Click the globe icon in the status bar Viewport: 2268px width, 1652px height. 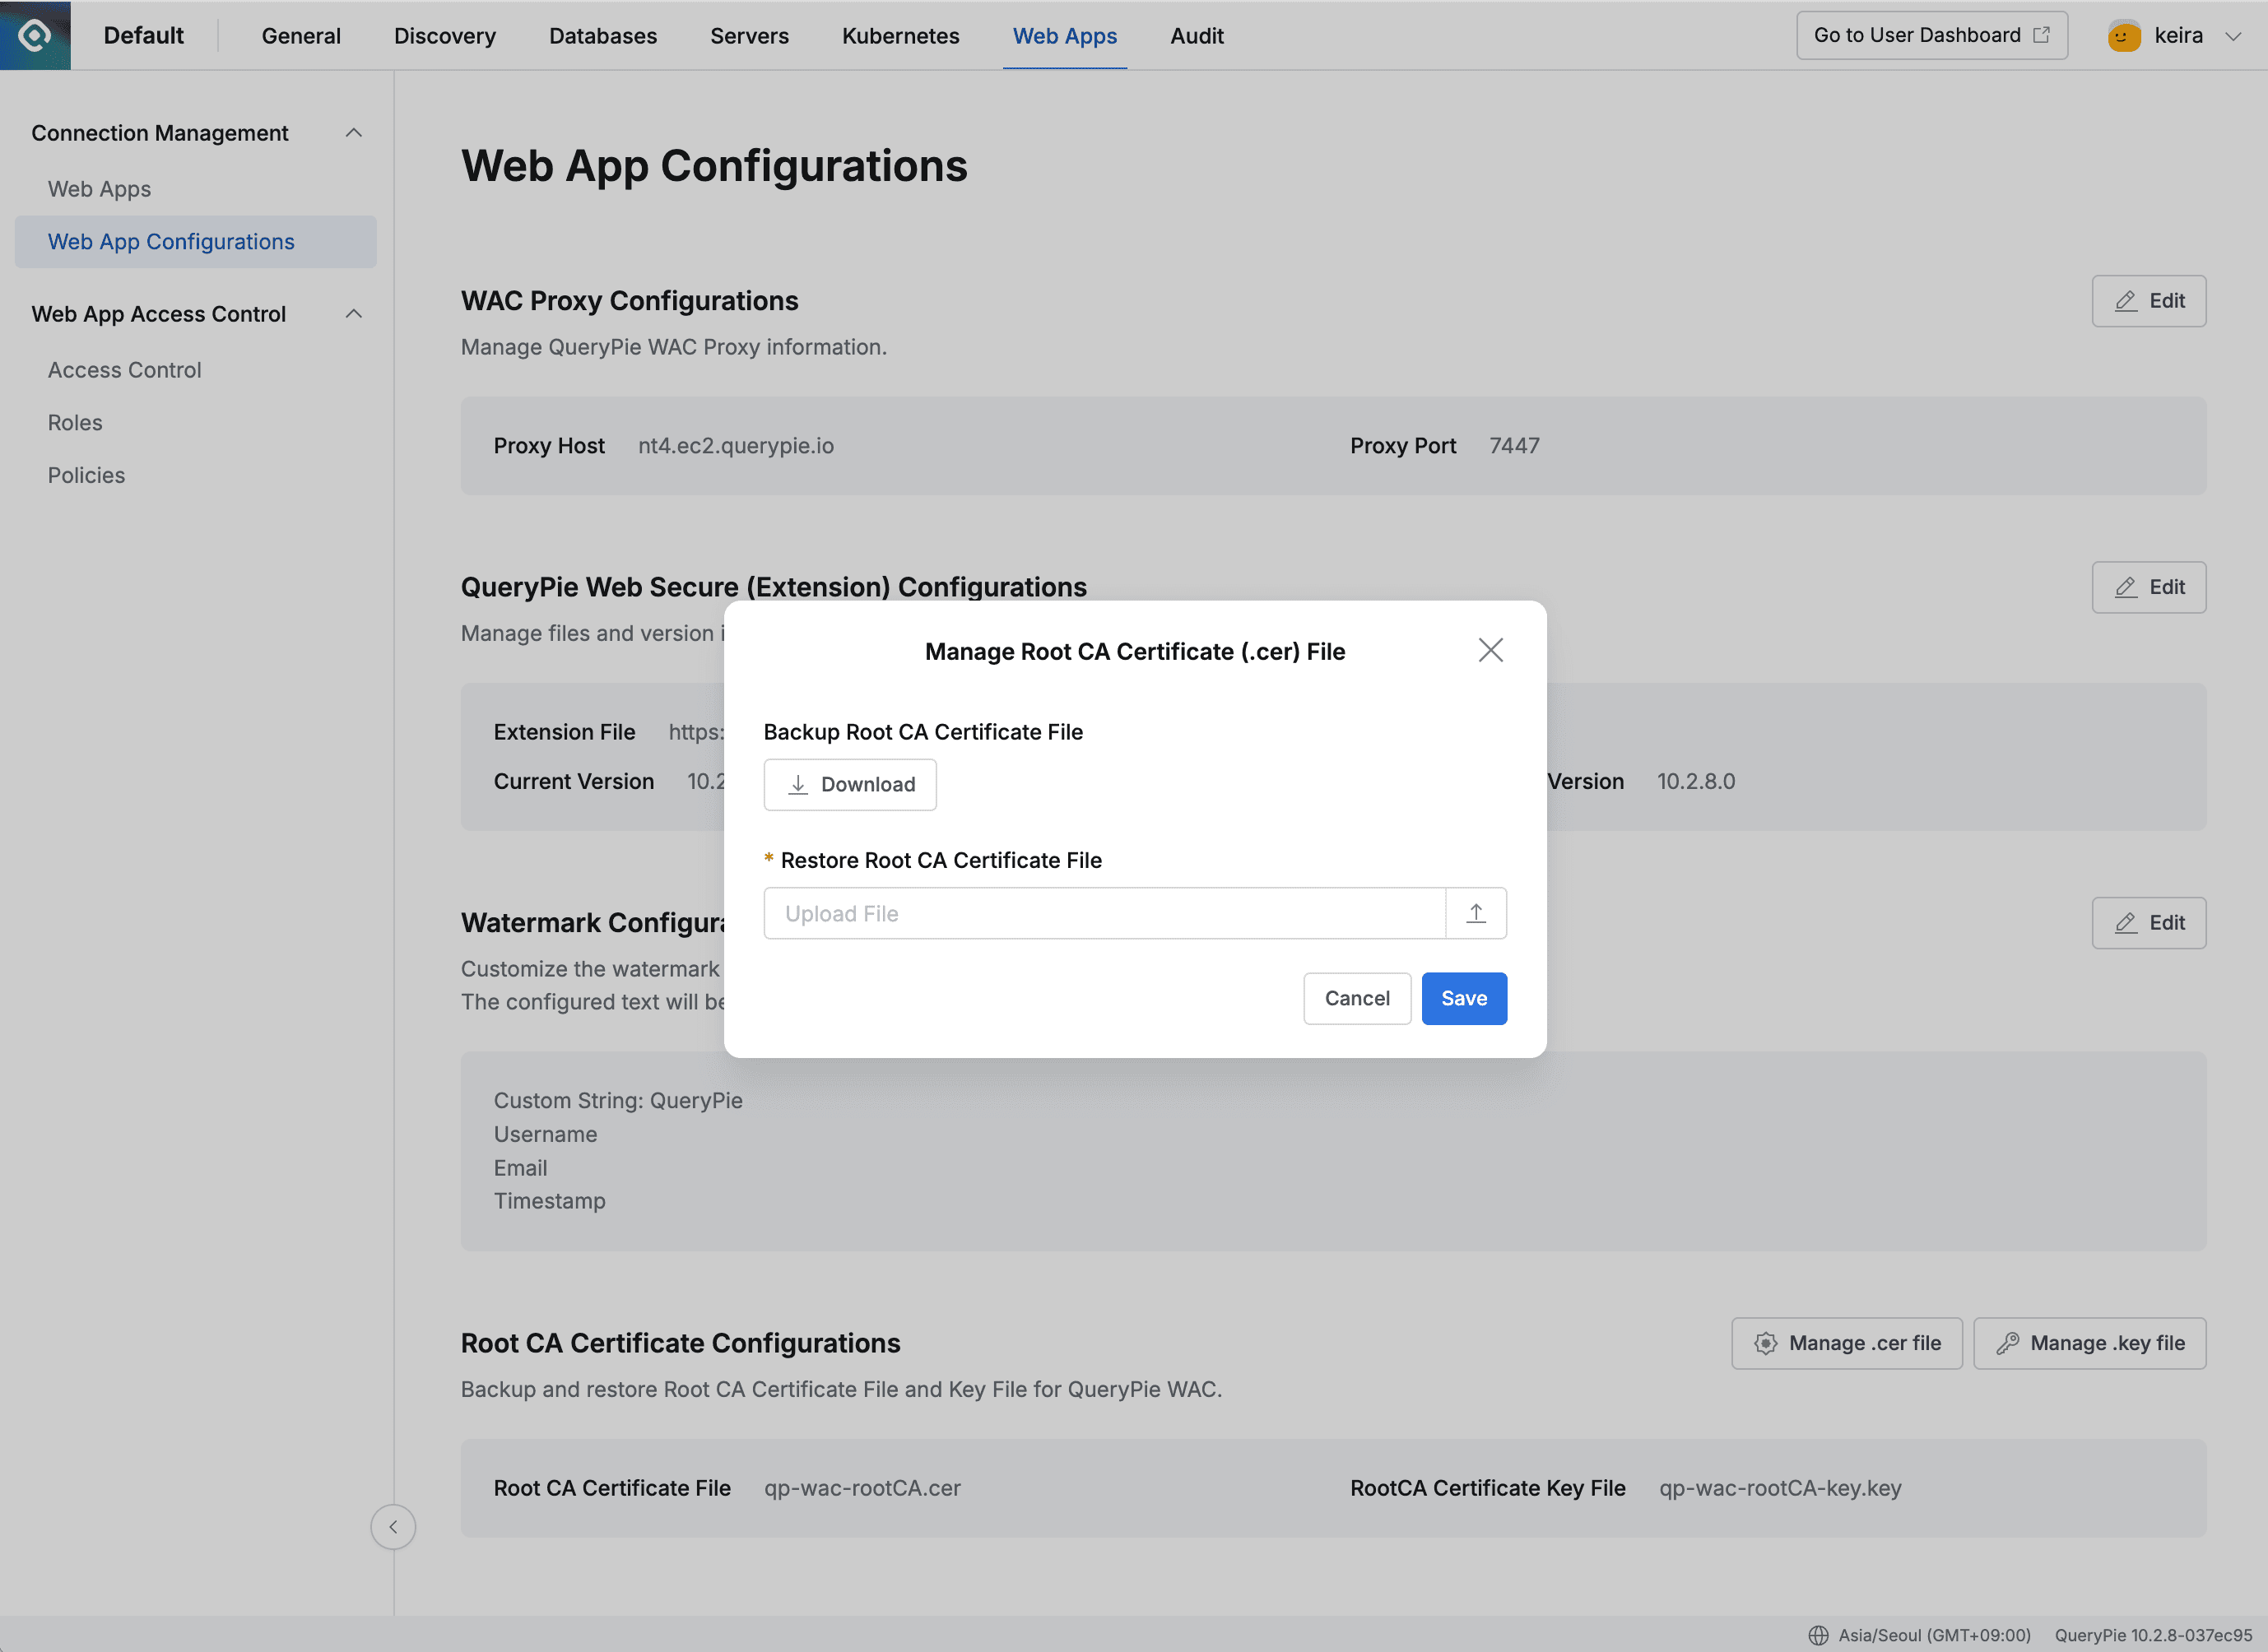coord(1822,1637)
